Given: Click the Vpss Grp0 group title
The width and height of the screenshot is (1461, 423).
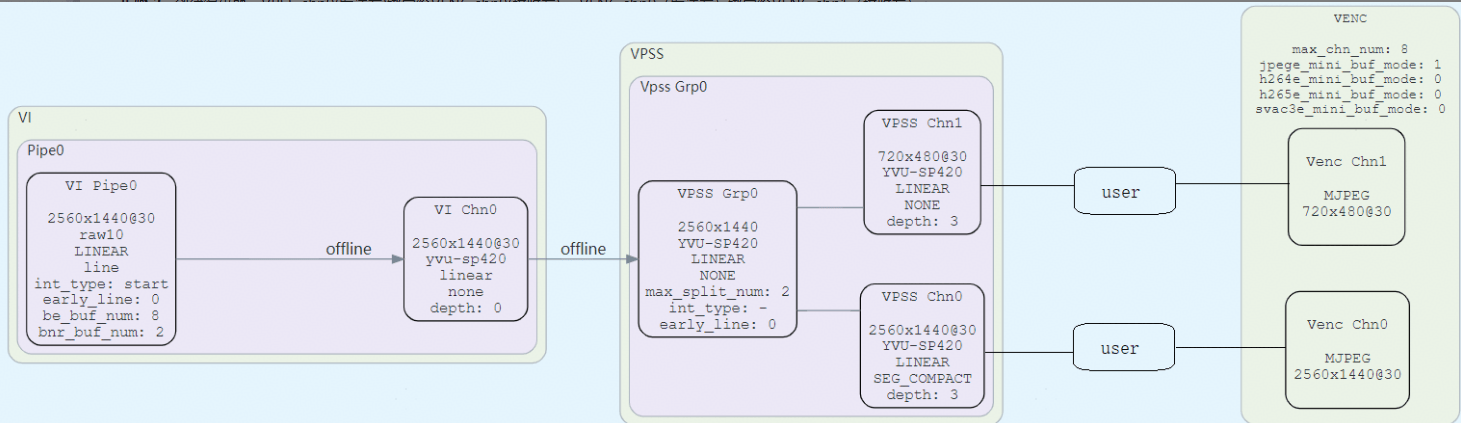Looking at the screenshot, I should pos(674,87).
